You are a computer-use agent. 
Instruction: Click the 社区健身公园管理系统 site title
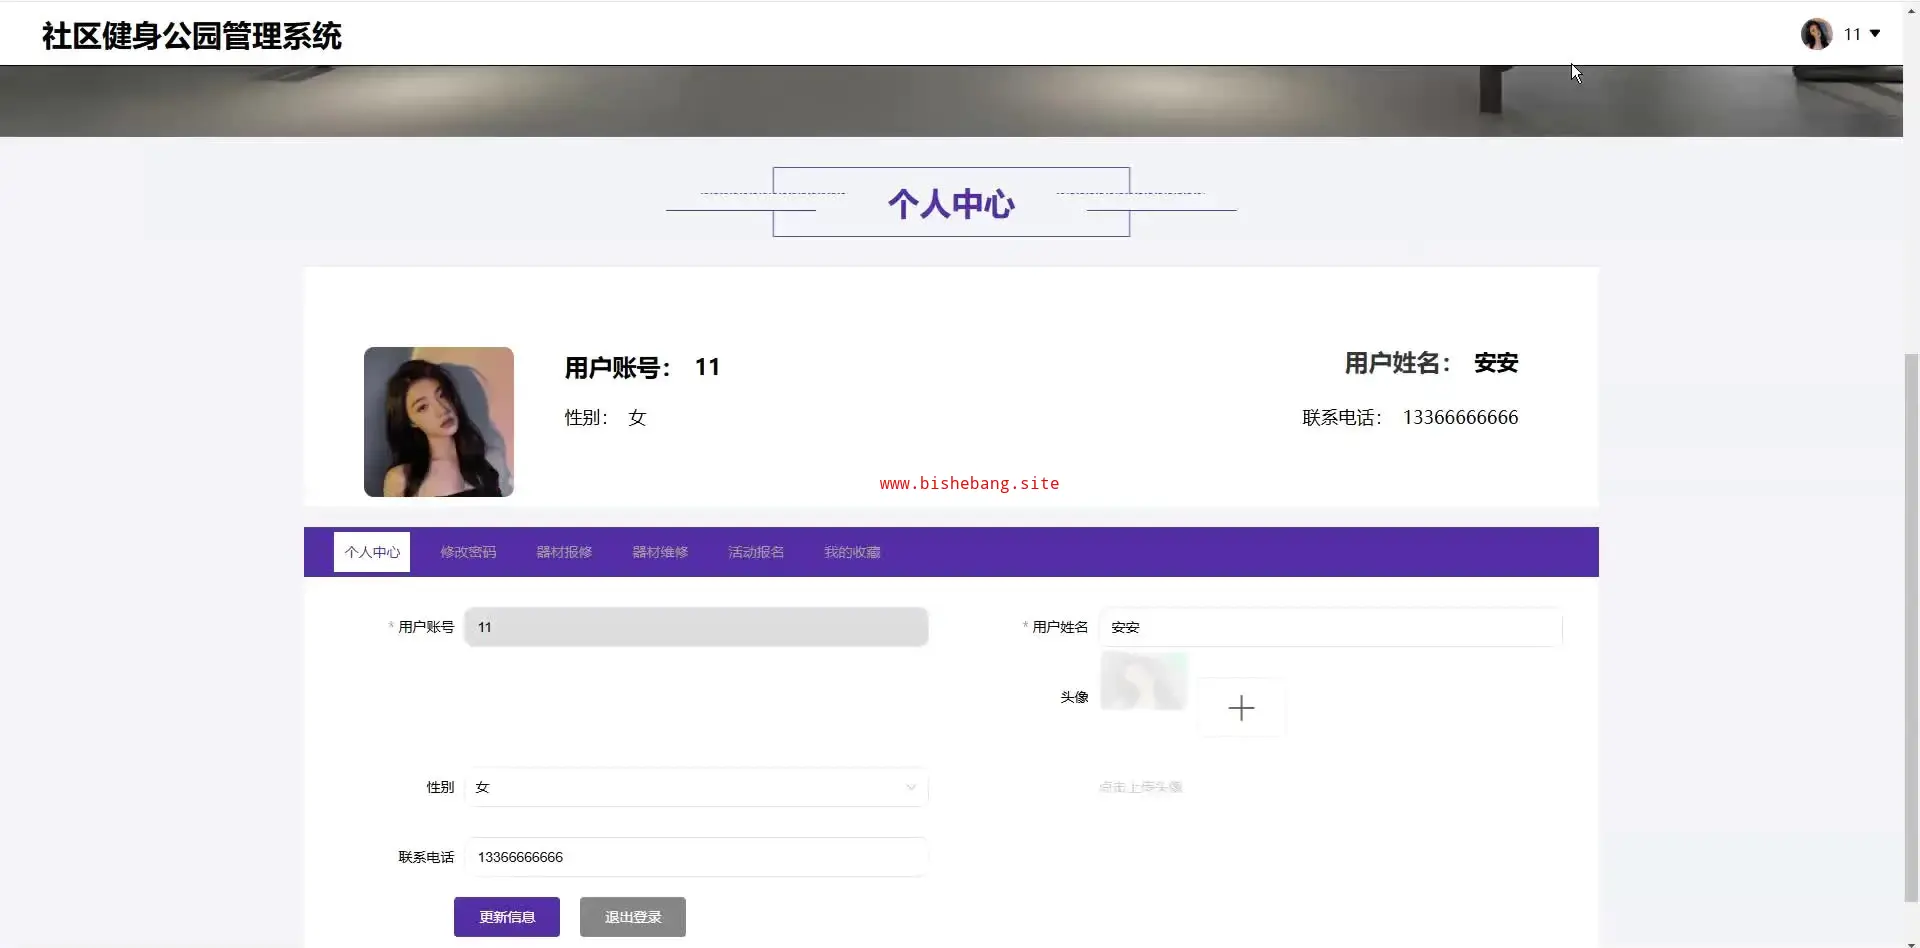tap(192, 36)
